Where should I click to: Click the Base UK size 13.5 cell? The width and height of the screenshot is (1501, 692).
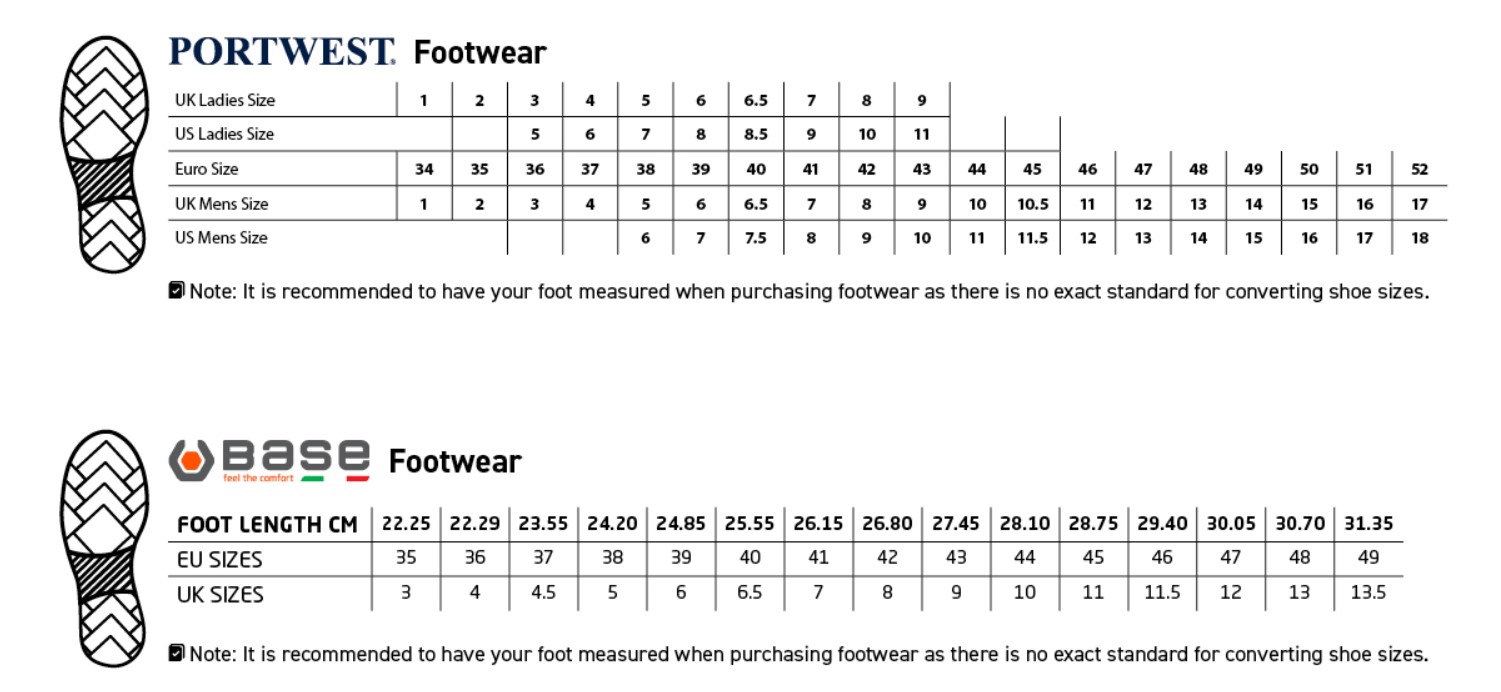1368,592
